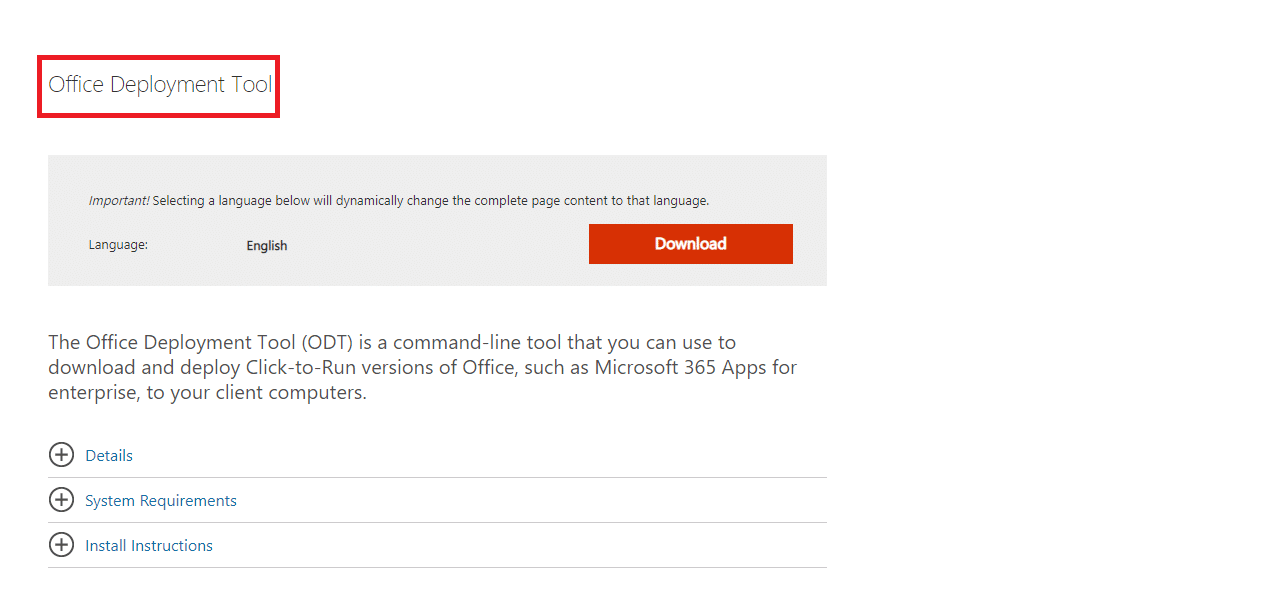The height and width of the screenshot is (613, 1275).
Task: Click the 'Language:' label
Action: point(118,245)
